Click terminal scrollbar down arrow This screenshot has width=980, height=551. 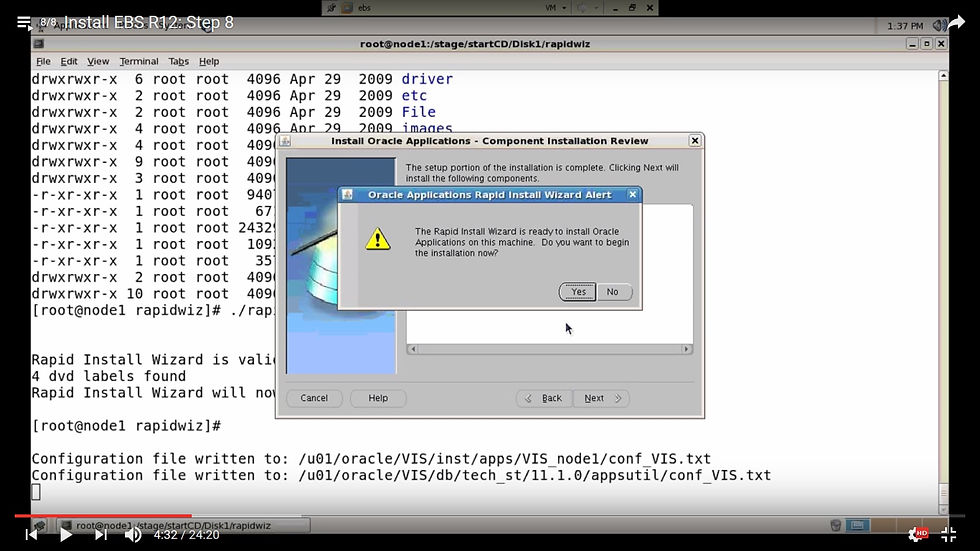pyautogui.click(x=943, y=509)
